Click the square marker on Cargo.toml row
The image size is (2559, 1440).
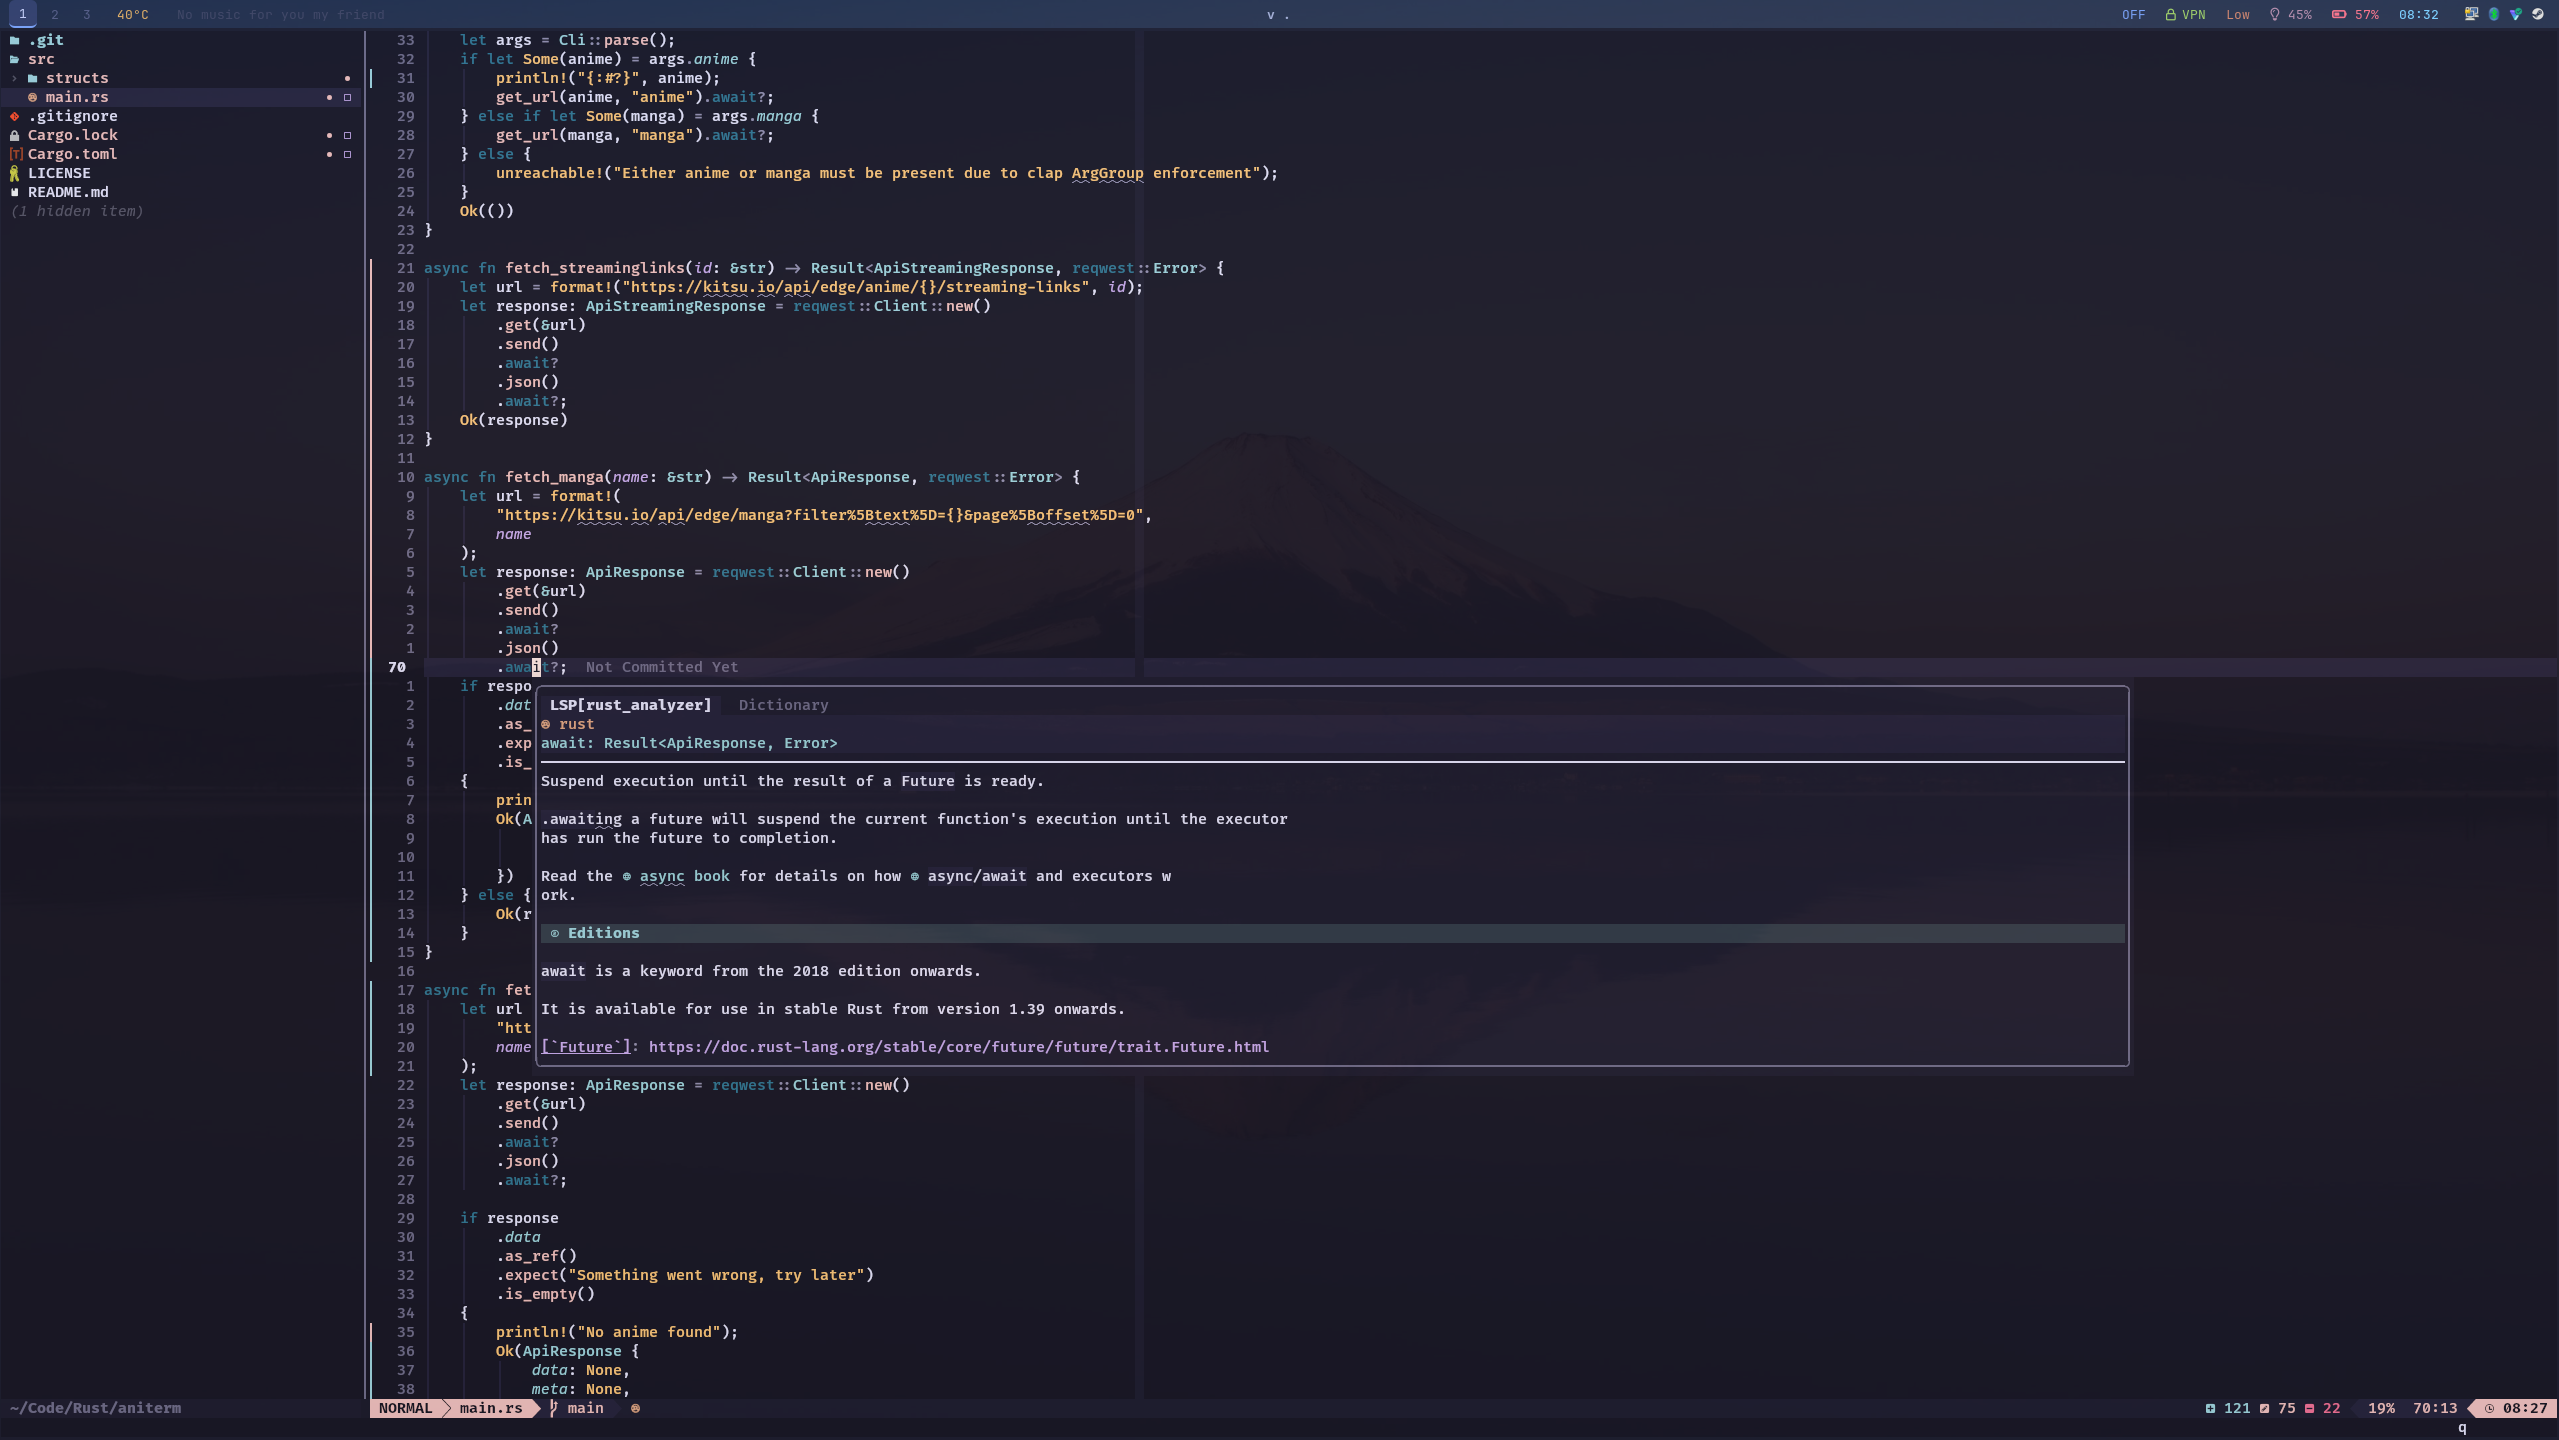pyautogui.click(x=347, y=154)
